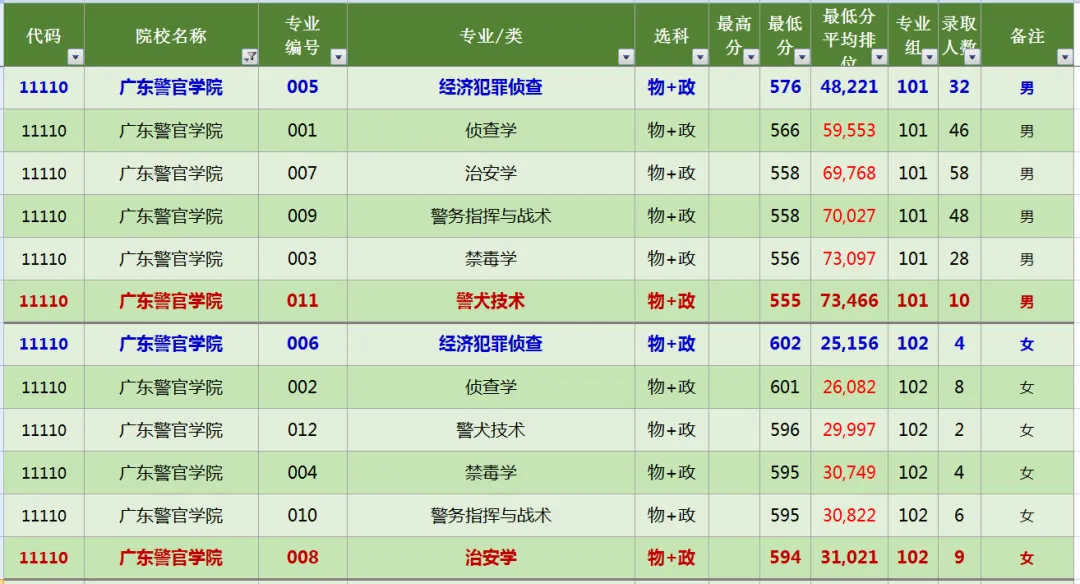Click red major number cell 011
This screenshot has width=1080, height=584.
302,301
